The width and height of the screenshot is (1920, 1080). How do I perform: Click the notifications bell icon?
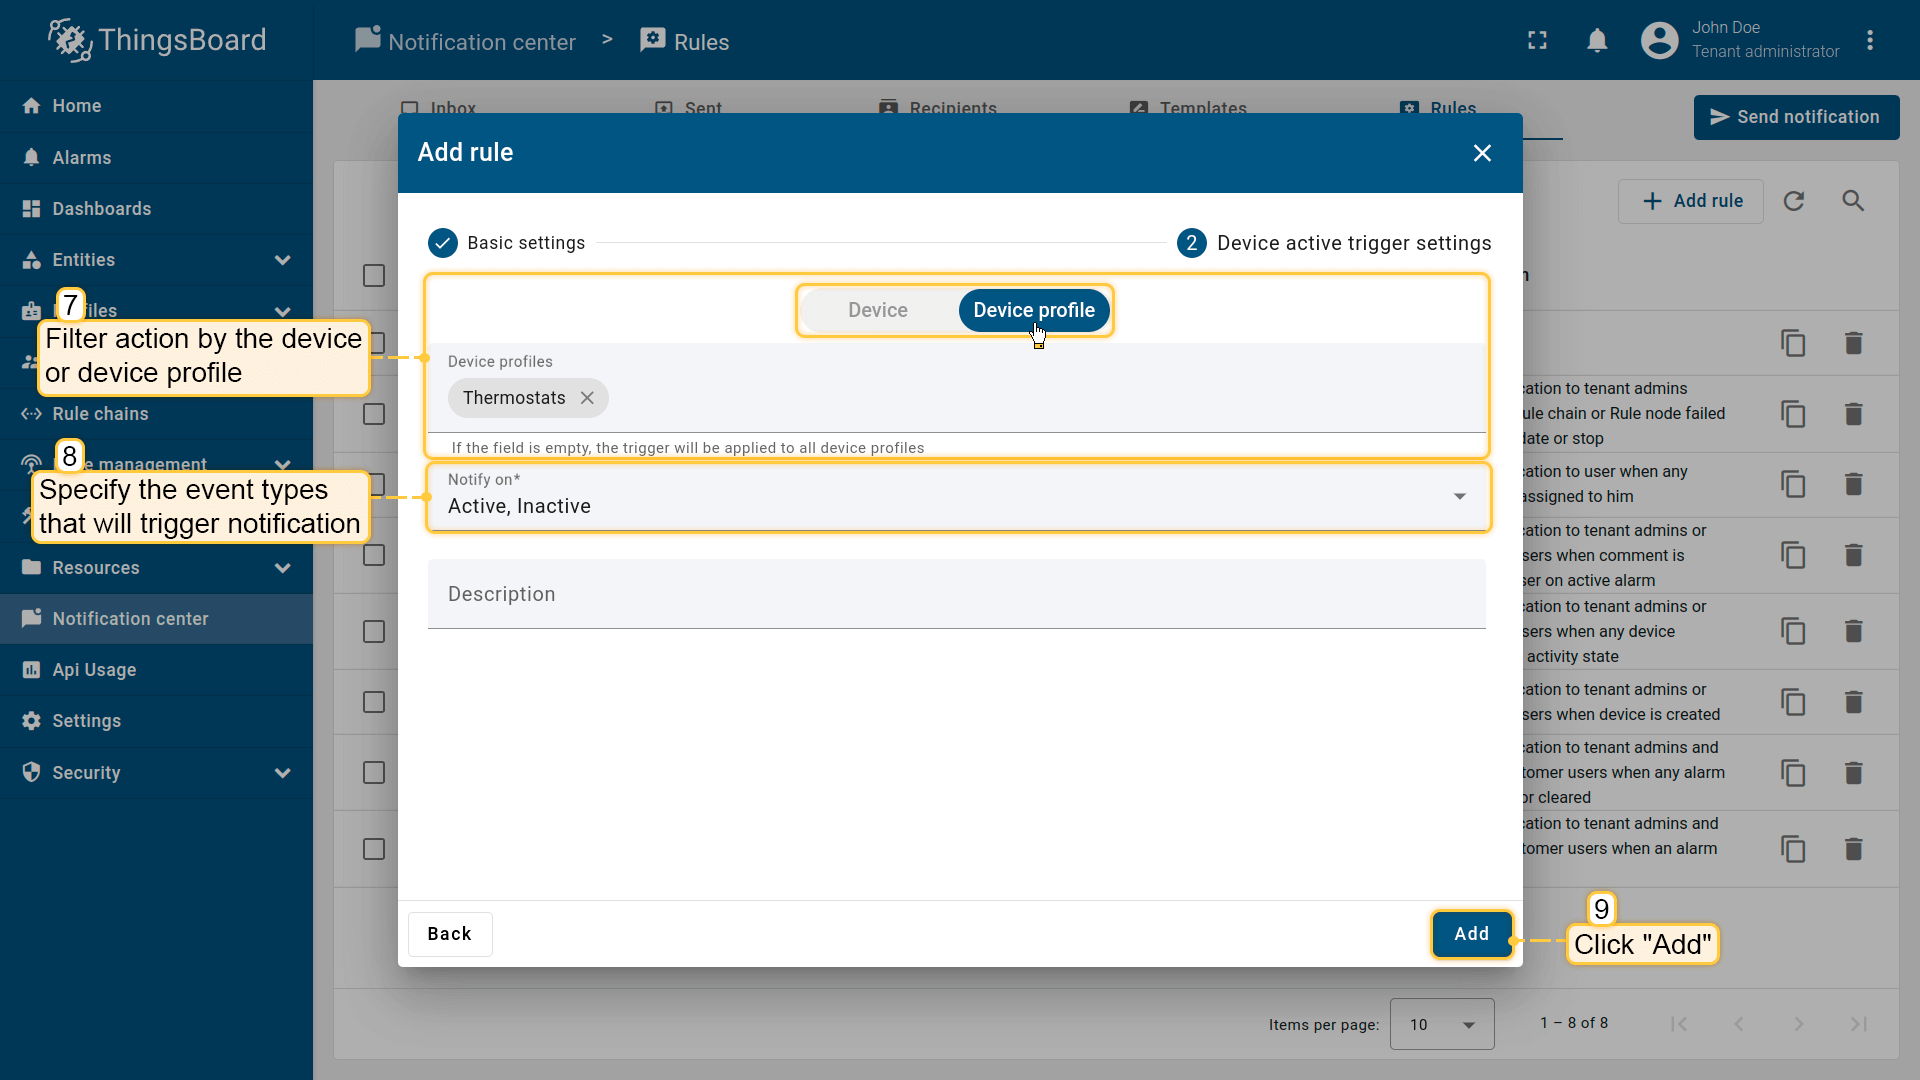1597,41
